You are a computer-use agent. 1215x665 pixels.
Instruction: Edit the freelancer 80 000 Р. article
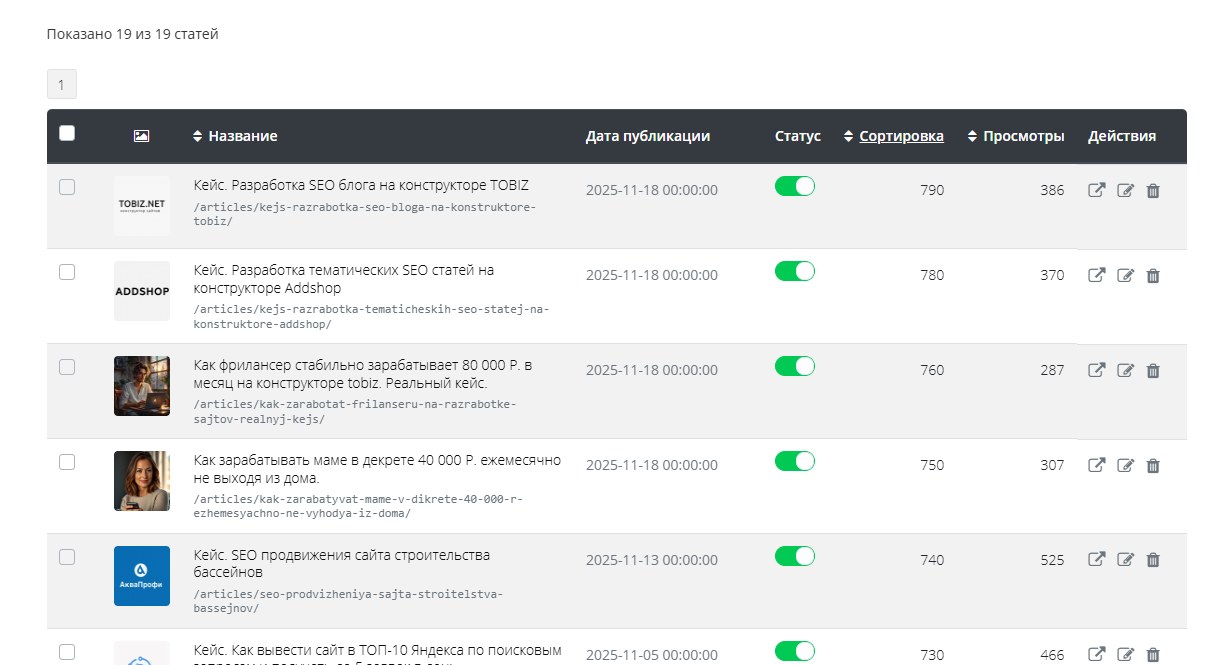tap(1125, 370)
